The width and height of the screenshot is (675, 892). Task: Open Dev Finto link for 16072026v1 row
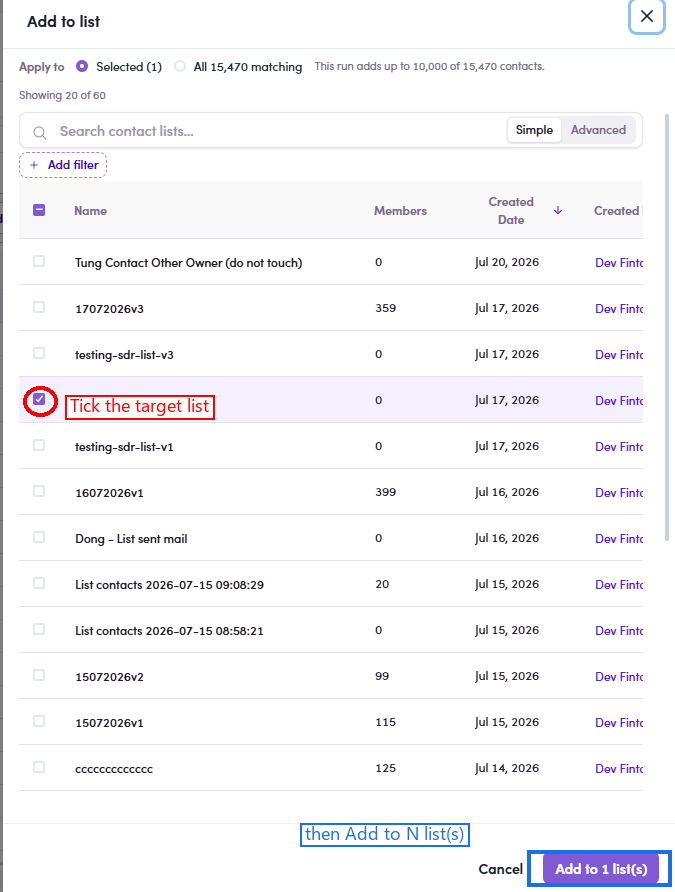pyautogui.click(x=619, y=493)
